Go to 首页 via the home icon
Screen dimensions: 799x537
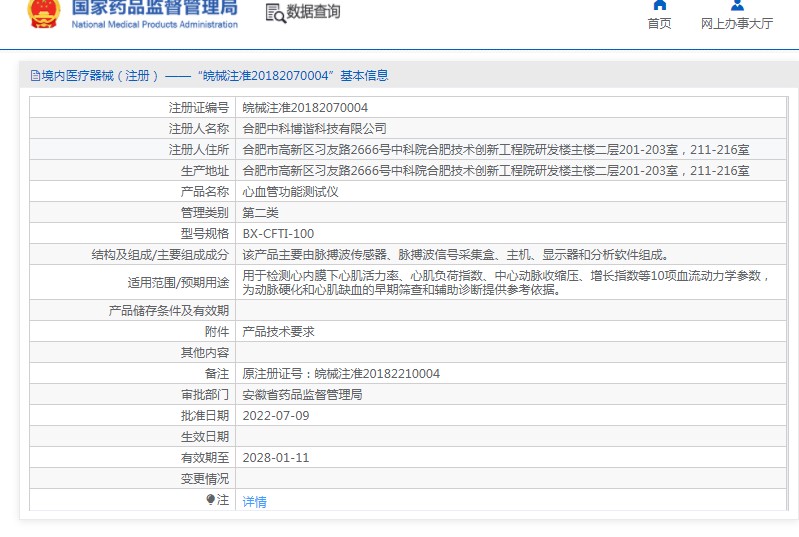pyautogui.click(x=659, y=5)
